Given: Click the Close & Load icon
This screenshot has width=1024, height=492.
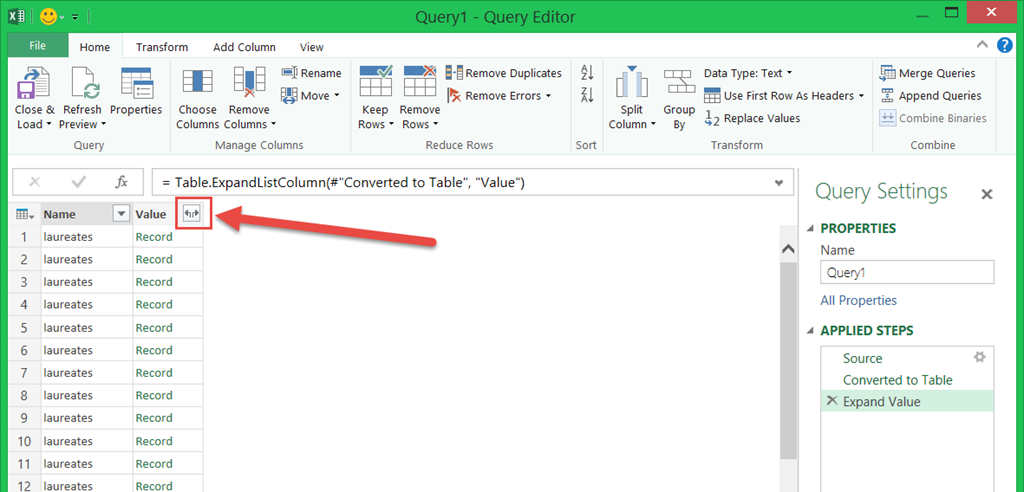Looking at the screenshot, I should point(35,84).
